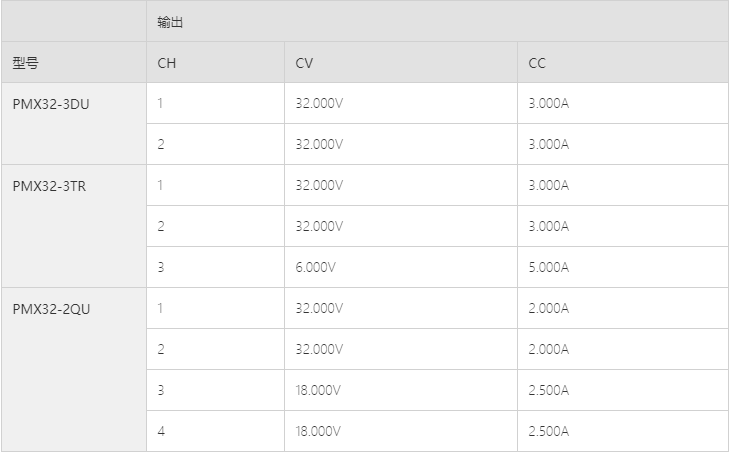Click PMX32-2QU channel 2 32.000V cell
The image size is (729, 452).
coord(319,350)
